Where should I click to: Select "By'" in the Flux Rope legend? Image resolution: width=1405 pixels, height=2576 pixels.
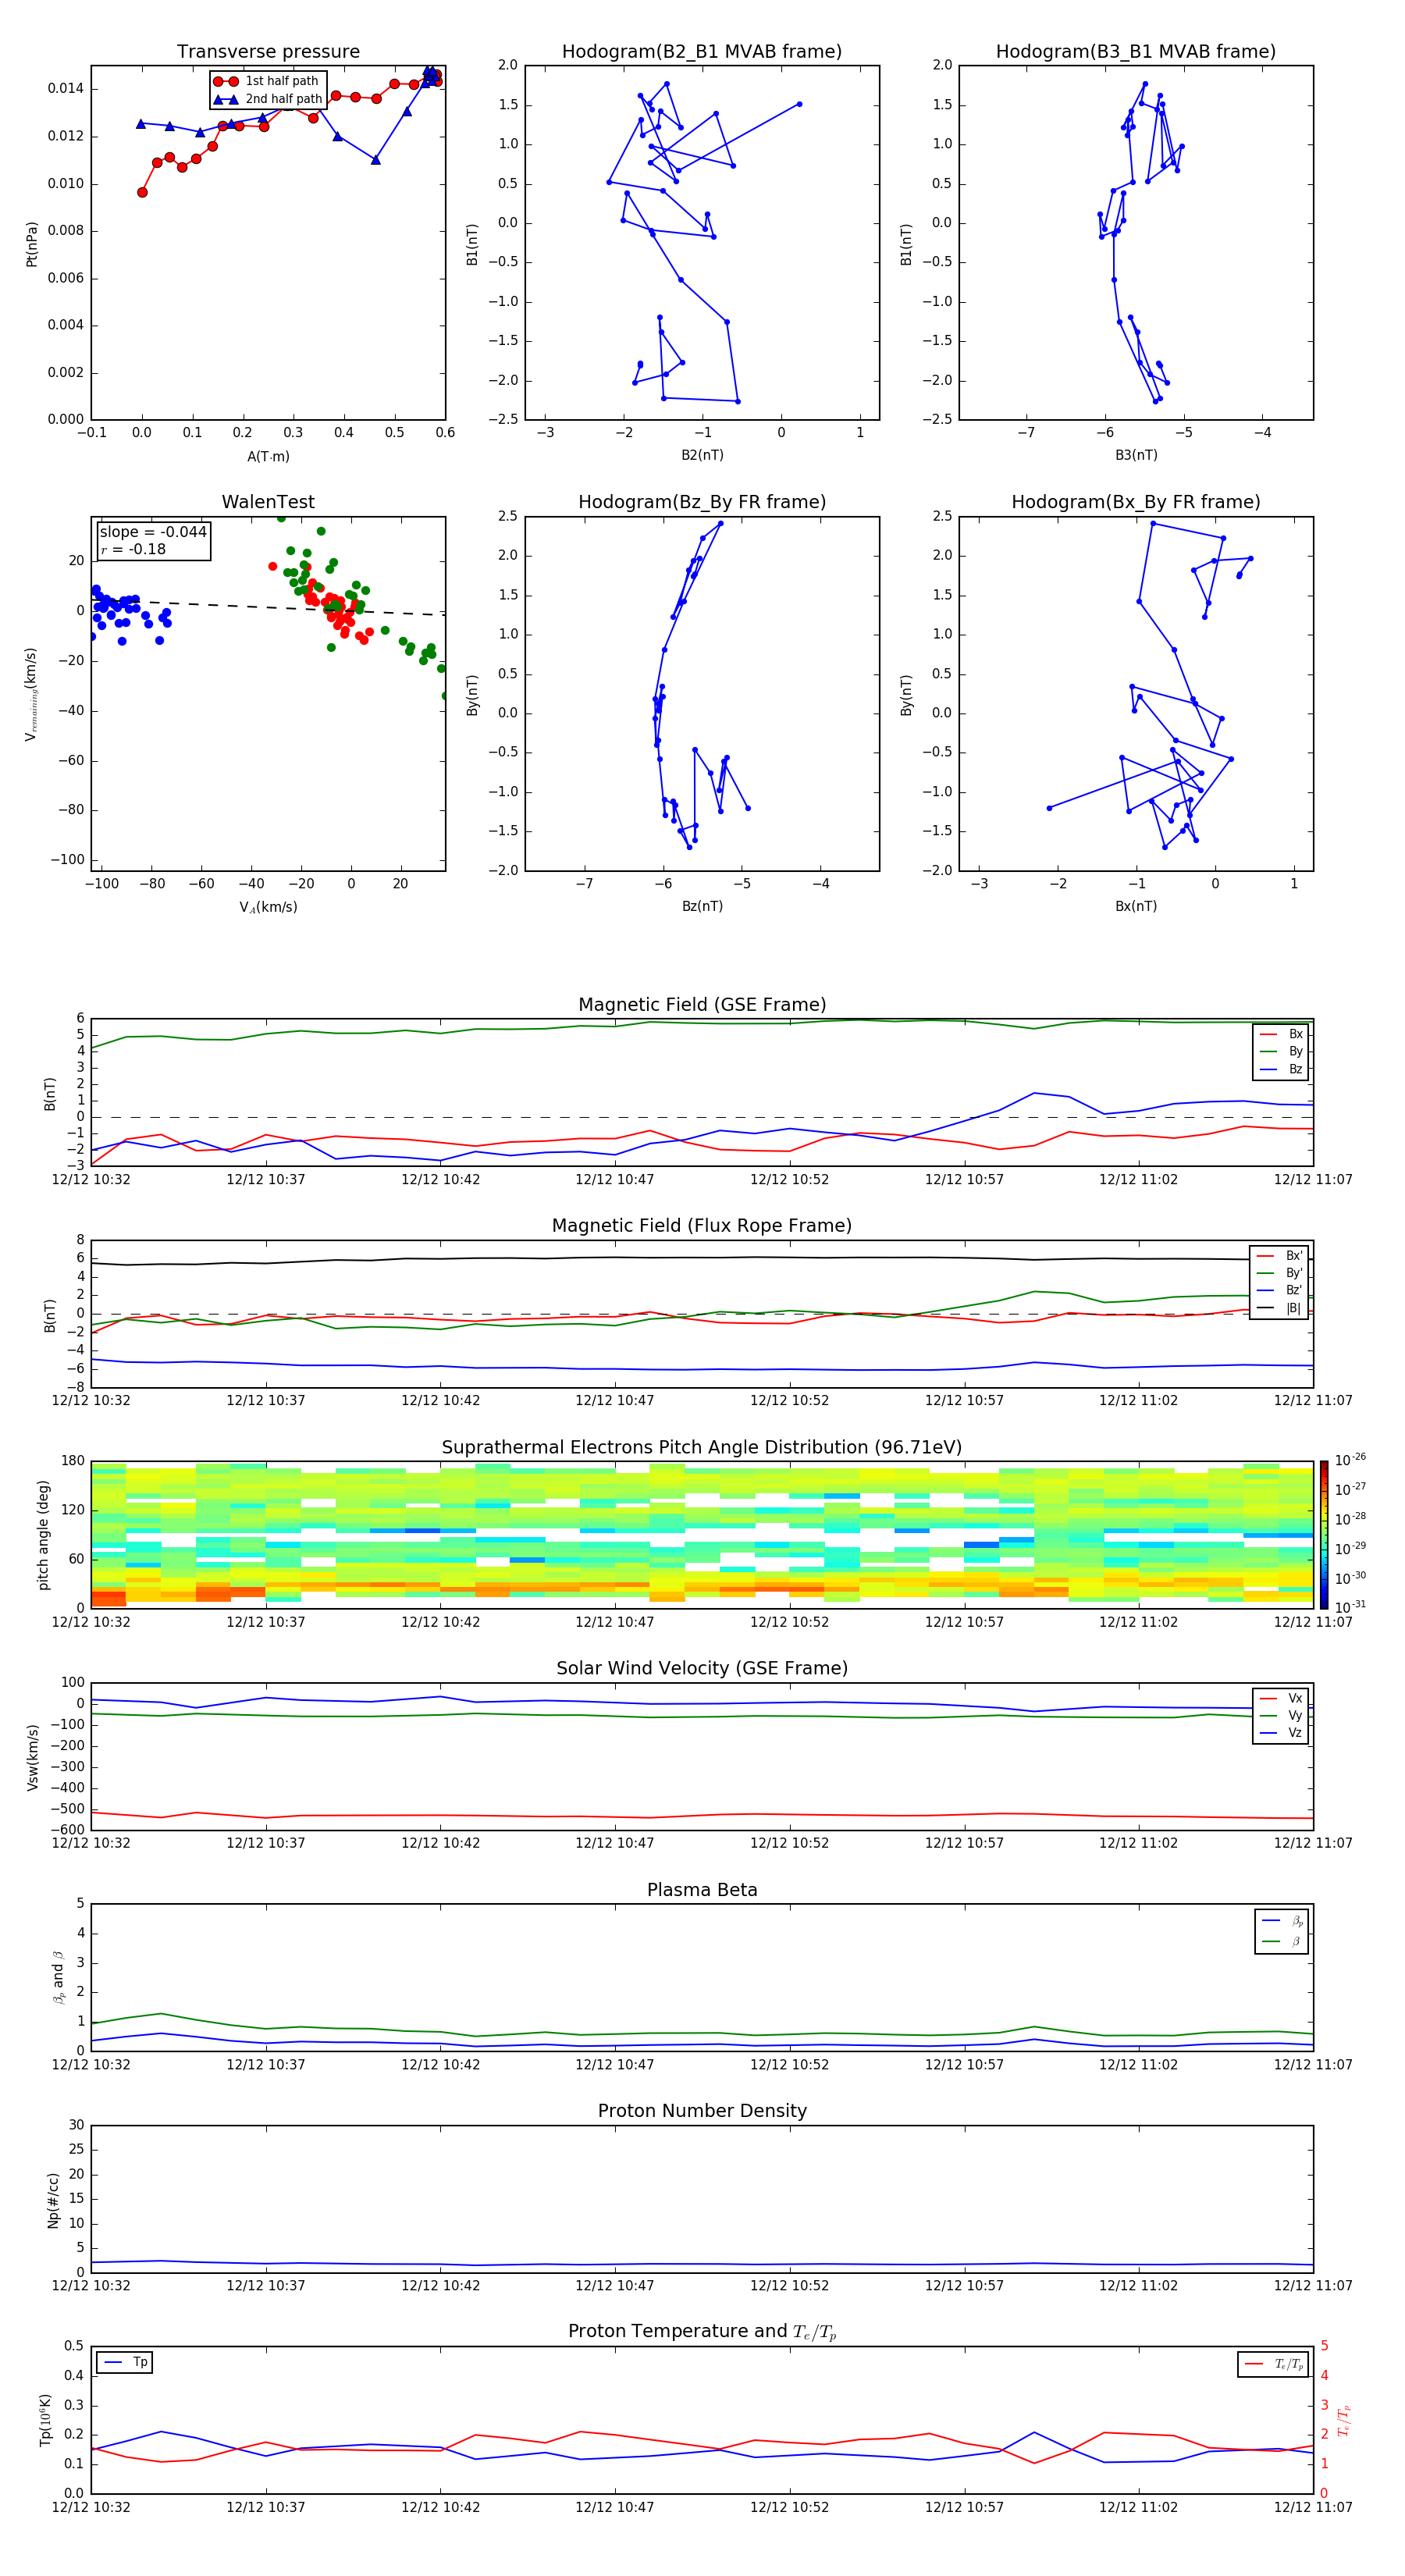coord(1280,1273)
